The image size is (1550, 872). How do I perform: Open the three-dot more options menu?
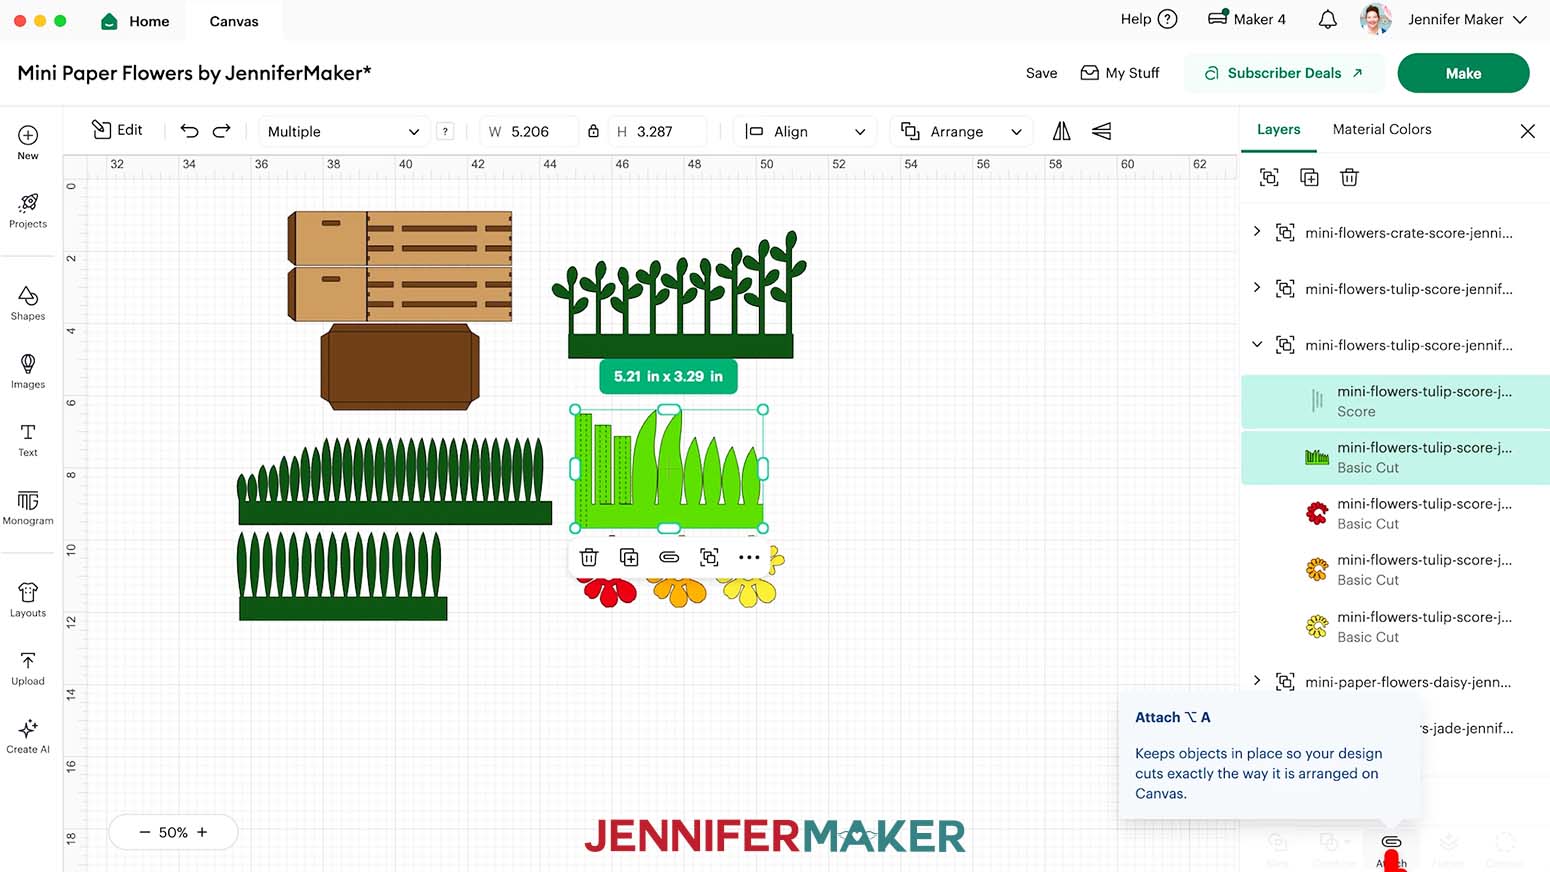click(749, 557)
